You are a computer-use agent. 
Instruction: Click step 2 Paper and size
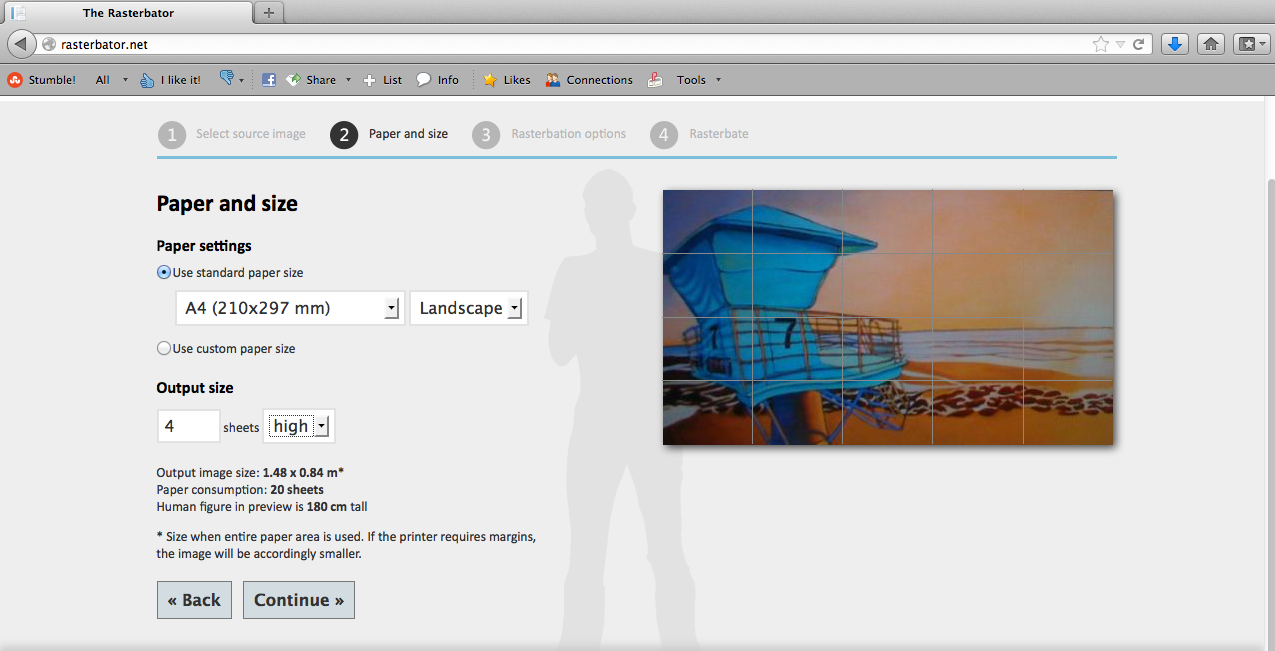point(390,134)
